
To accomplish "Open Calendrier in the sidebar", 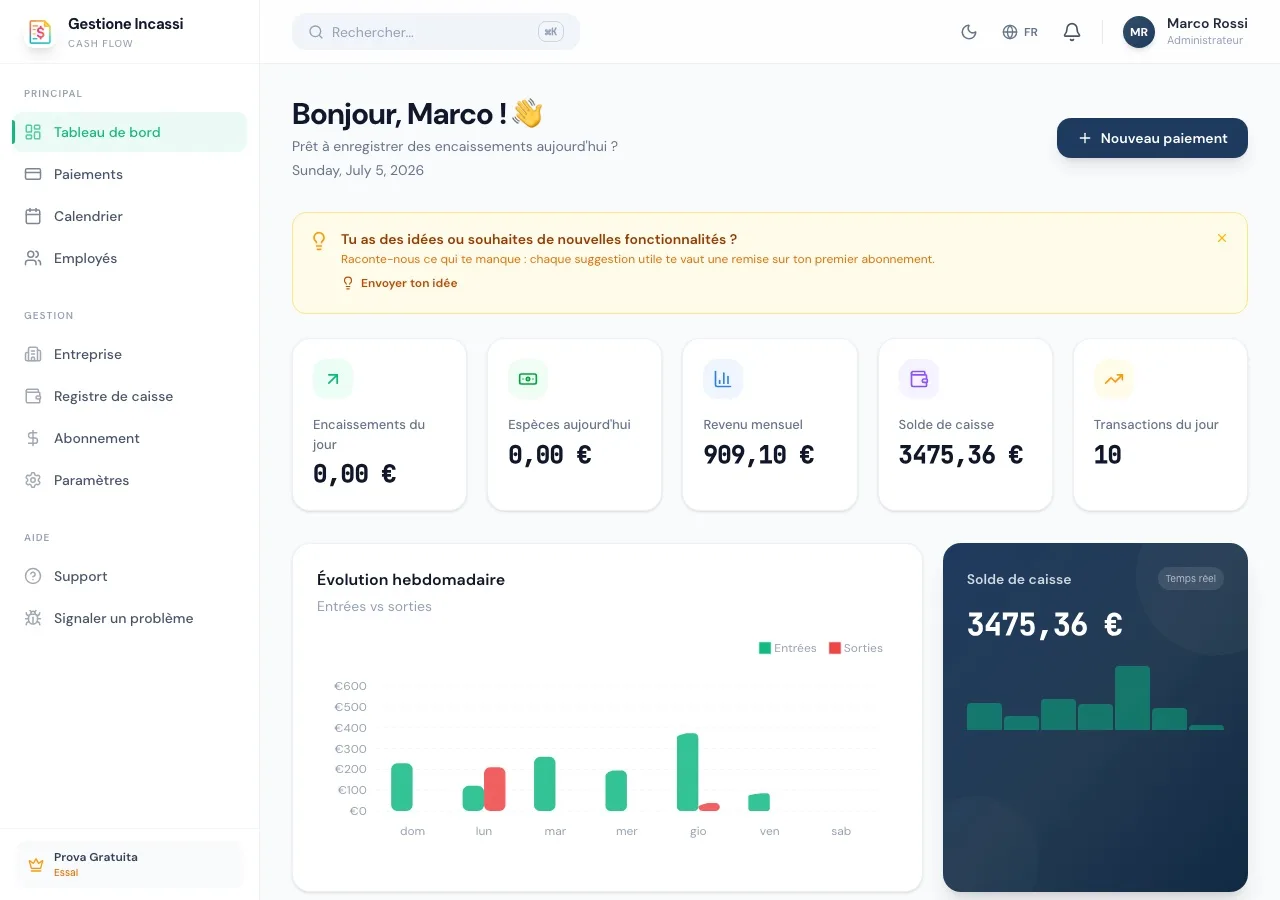I will (x=130, y=216).
